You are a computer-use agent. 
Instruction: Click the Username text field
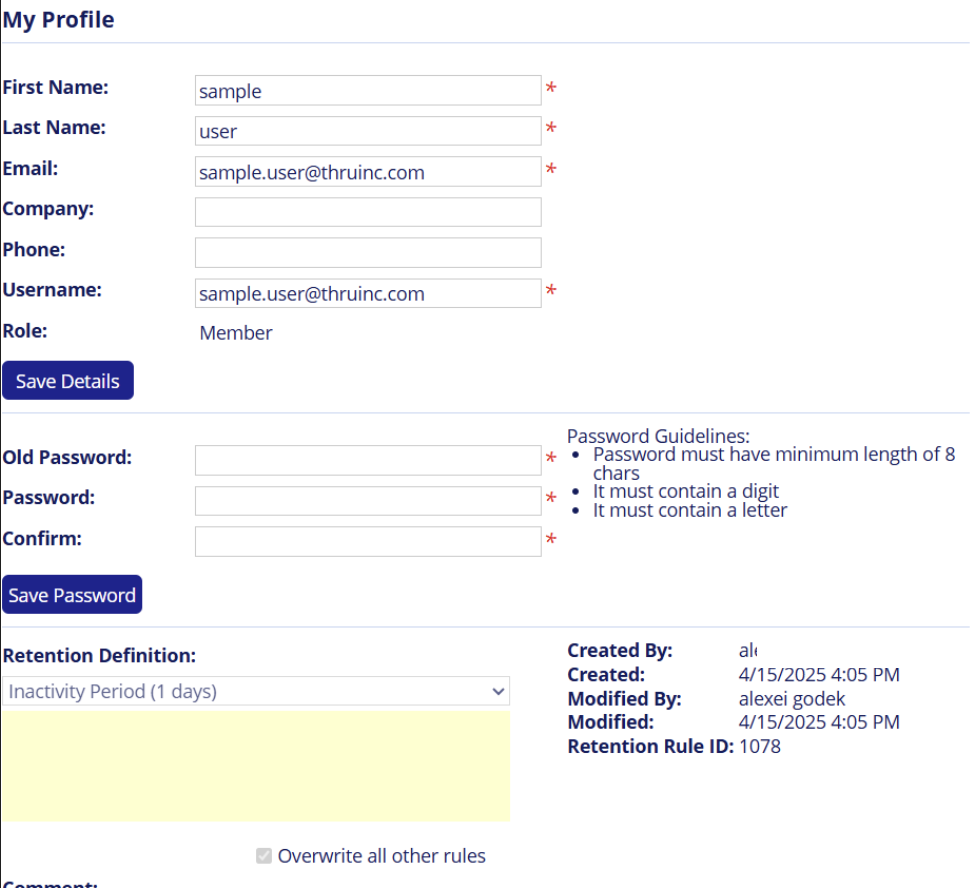click(x=367, y=293)
